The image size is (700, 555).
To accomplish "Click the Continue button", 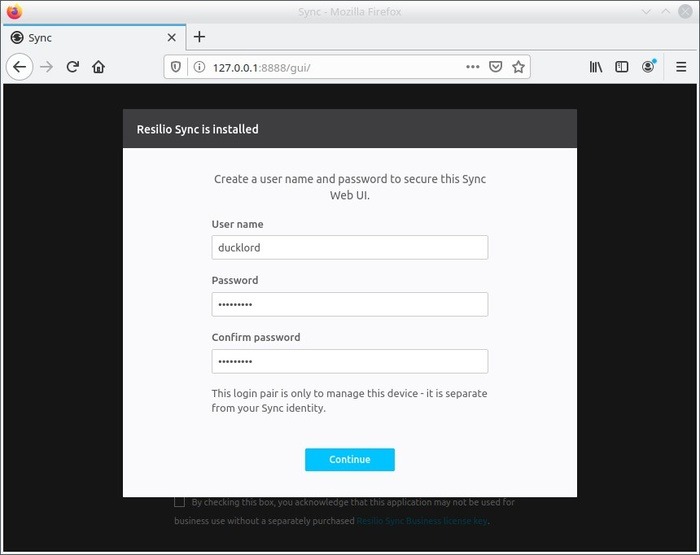I will click(x=350, y=459).
